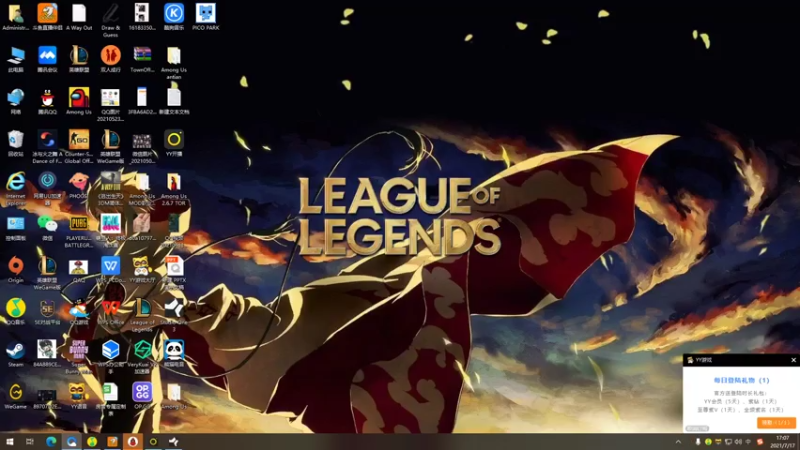800x450 pixels.
Task: Click the orange claim button in the YY popup
Action: tap(776, 422)
